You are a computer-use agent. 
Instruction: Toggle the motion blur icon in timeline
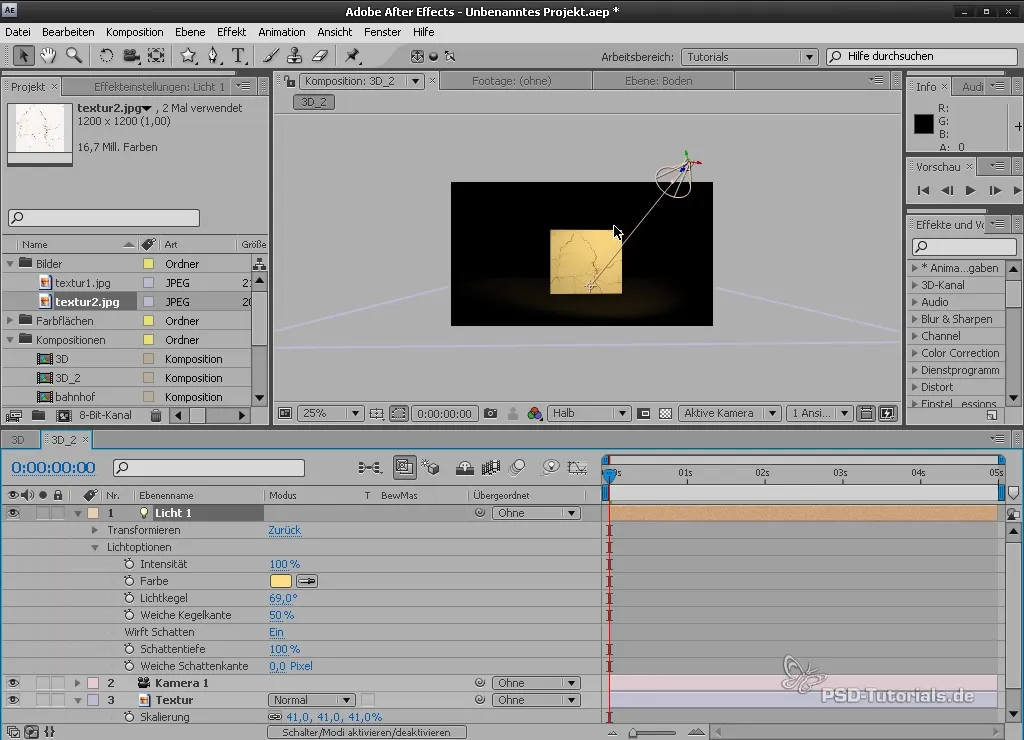click(x=517, y=468)
